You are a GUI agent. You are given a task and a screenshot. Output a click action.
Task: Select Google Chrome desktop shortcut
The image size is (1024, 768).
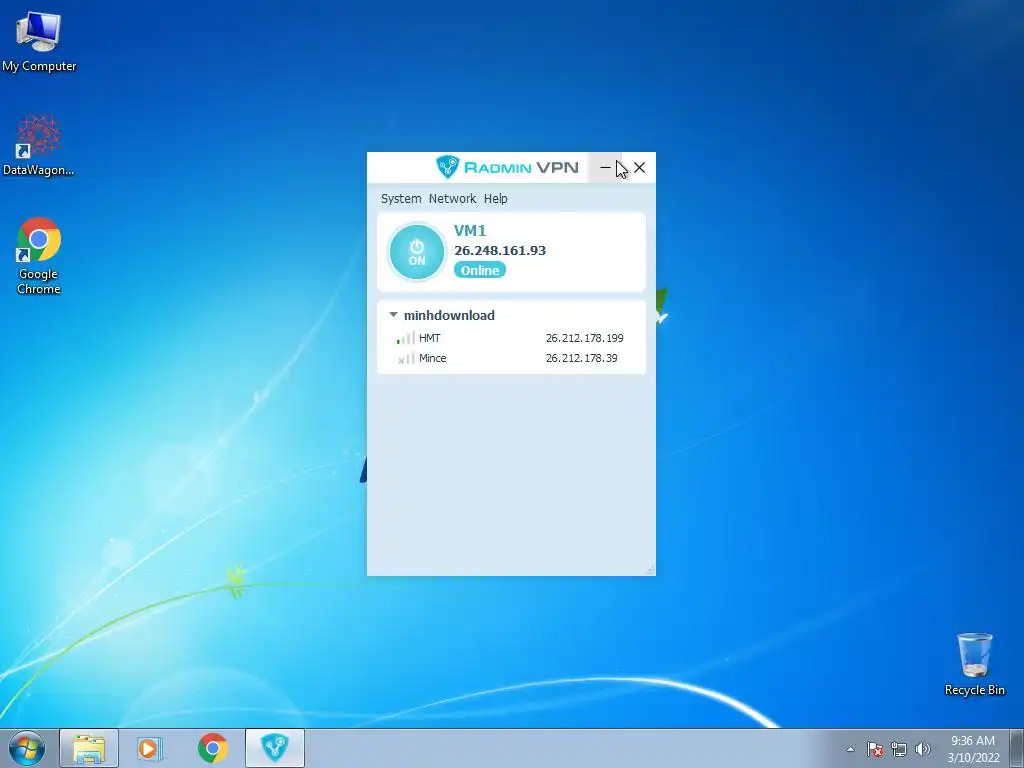pos(39,256)
